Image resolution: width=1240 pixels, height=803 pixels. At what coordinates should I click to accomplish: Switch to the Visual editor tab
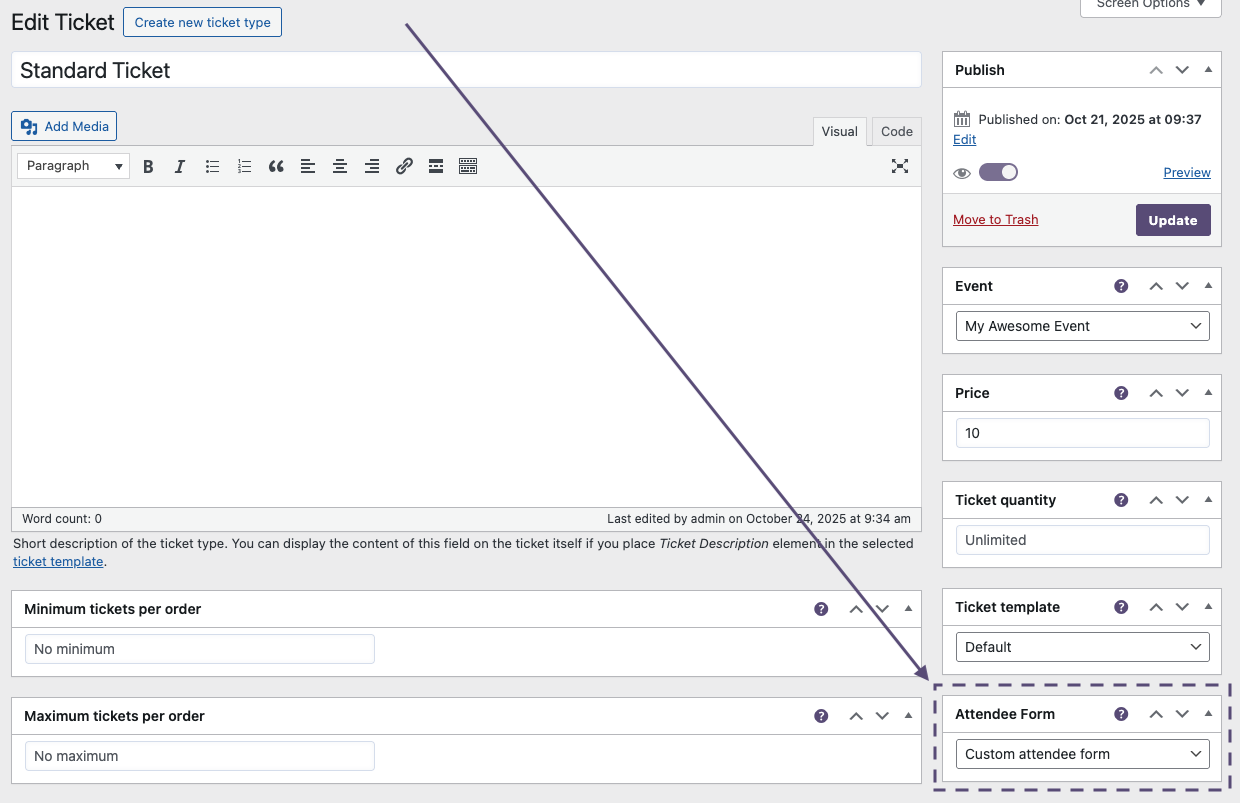click(839, 132)
